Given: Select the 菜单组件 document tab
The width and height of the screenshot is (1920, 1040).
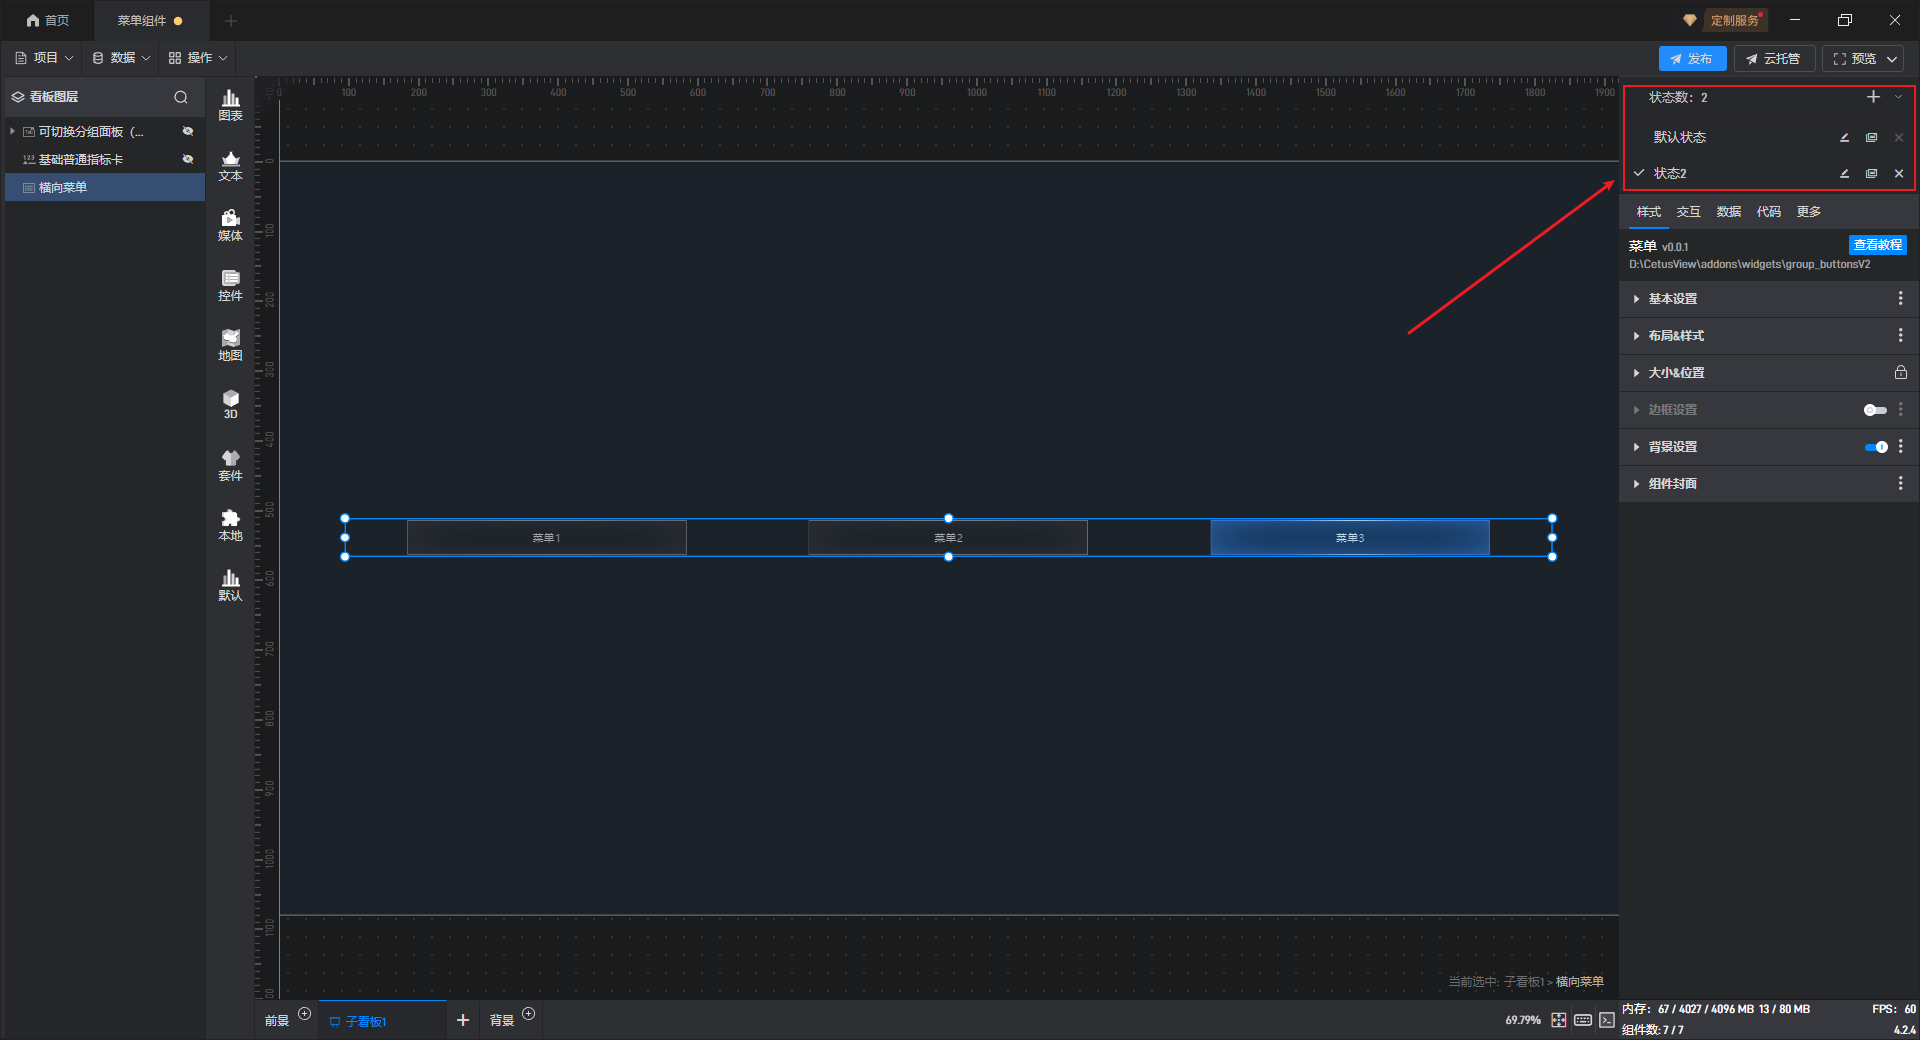Looking at the screenshot, I should (151, 20).
